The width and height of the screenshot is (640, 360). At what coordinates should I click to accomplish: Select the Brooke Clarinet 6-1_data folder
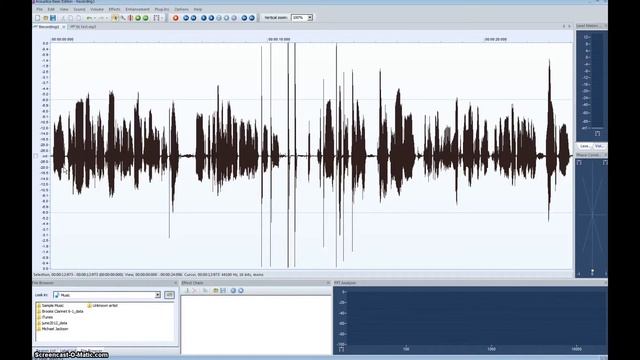click(60, 311)
